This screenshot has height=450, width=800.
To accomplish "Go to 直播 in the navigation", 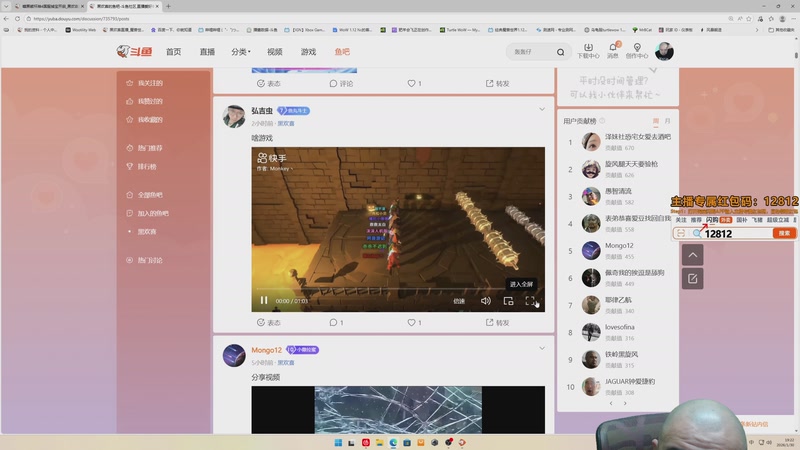I will point(207,52).
